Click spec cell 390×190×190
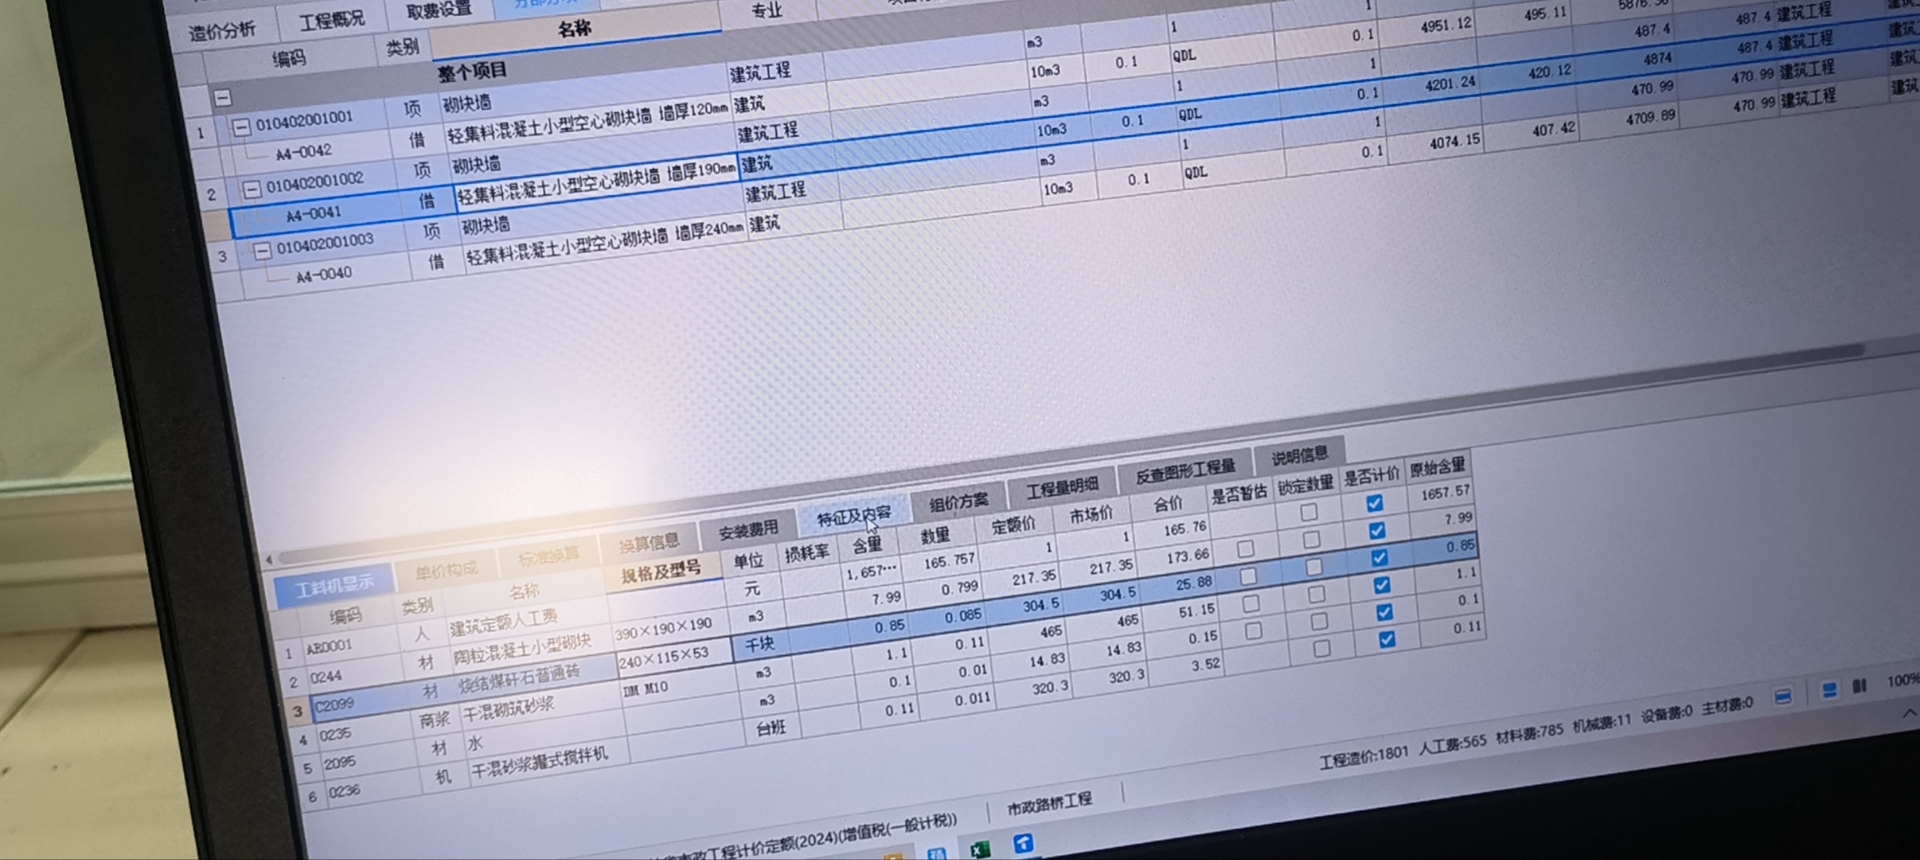This screenshot has height=860, width=1920. coord(663,629)
